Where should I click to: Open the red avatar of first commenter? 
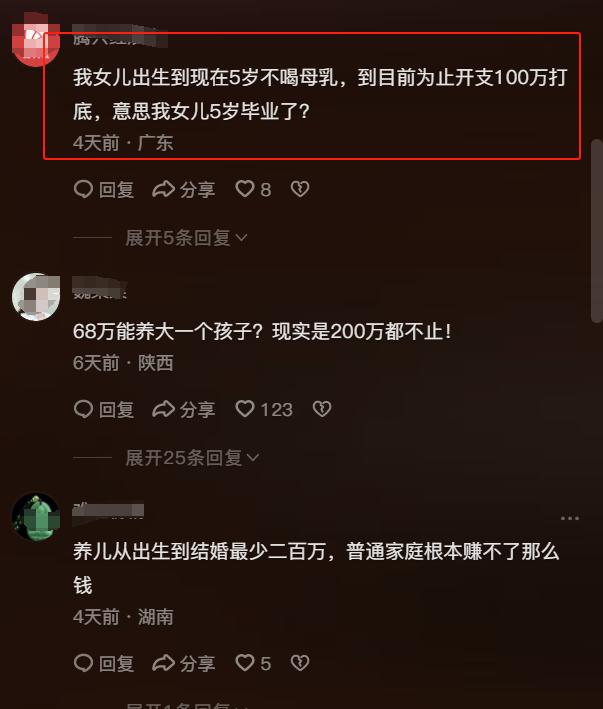click(x=36, y=42)
